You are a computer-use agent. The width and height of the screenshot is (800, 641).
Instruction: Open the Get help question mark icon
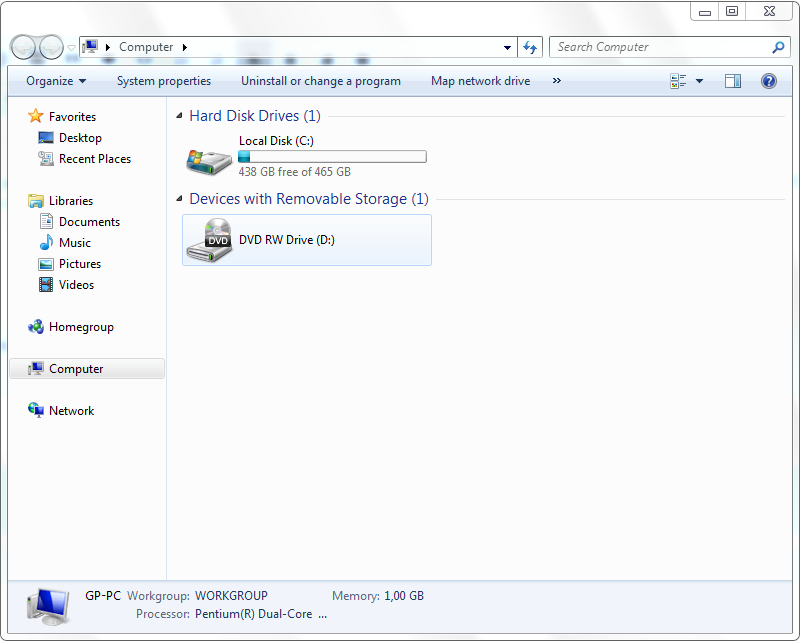tap(769, 81)
